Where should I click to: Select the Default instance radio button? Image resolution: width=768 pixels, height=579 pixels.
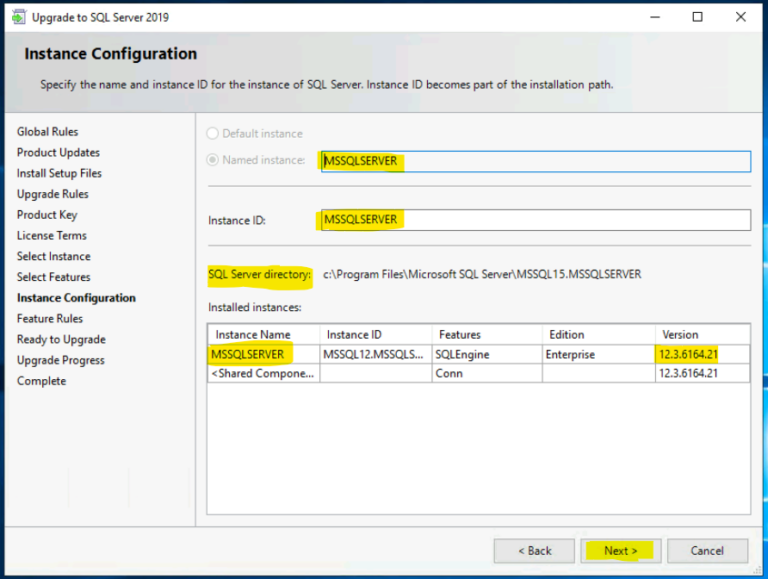[213, 134]
